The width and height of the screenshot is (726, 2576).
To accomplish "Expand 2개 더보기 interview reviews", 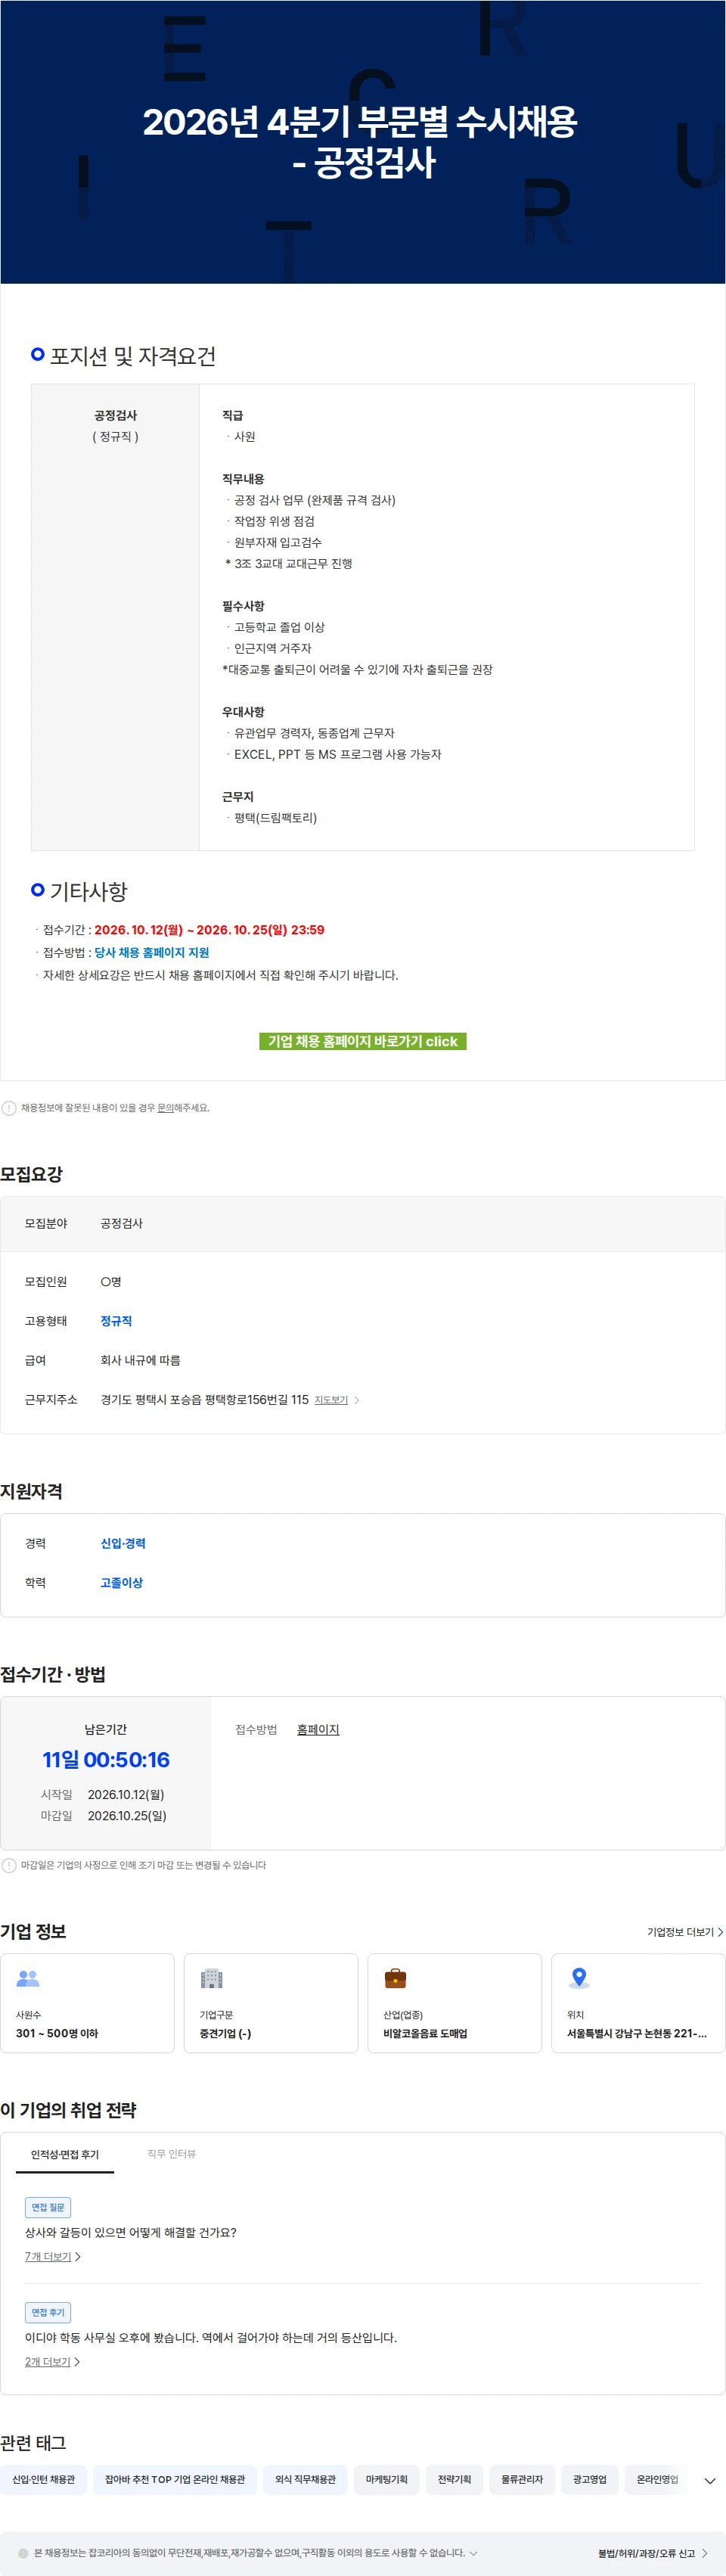I will pos(53,2361).
